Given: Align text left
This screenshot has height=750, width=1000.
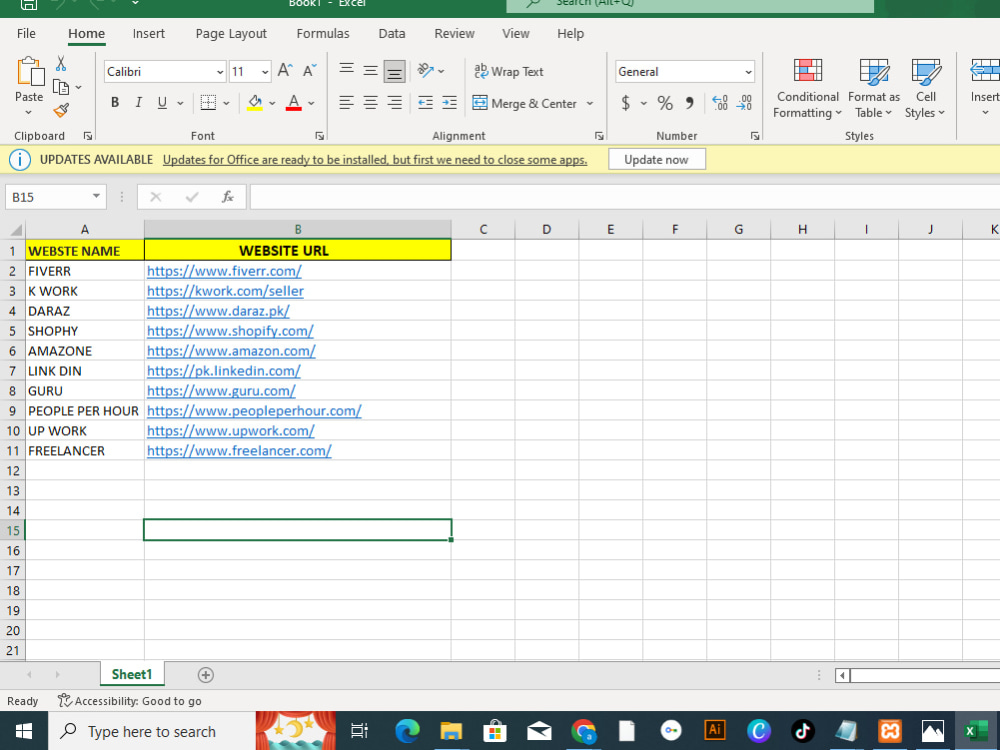Looking at the screenshot, I should point(346,103).
